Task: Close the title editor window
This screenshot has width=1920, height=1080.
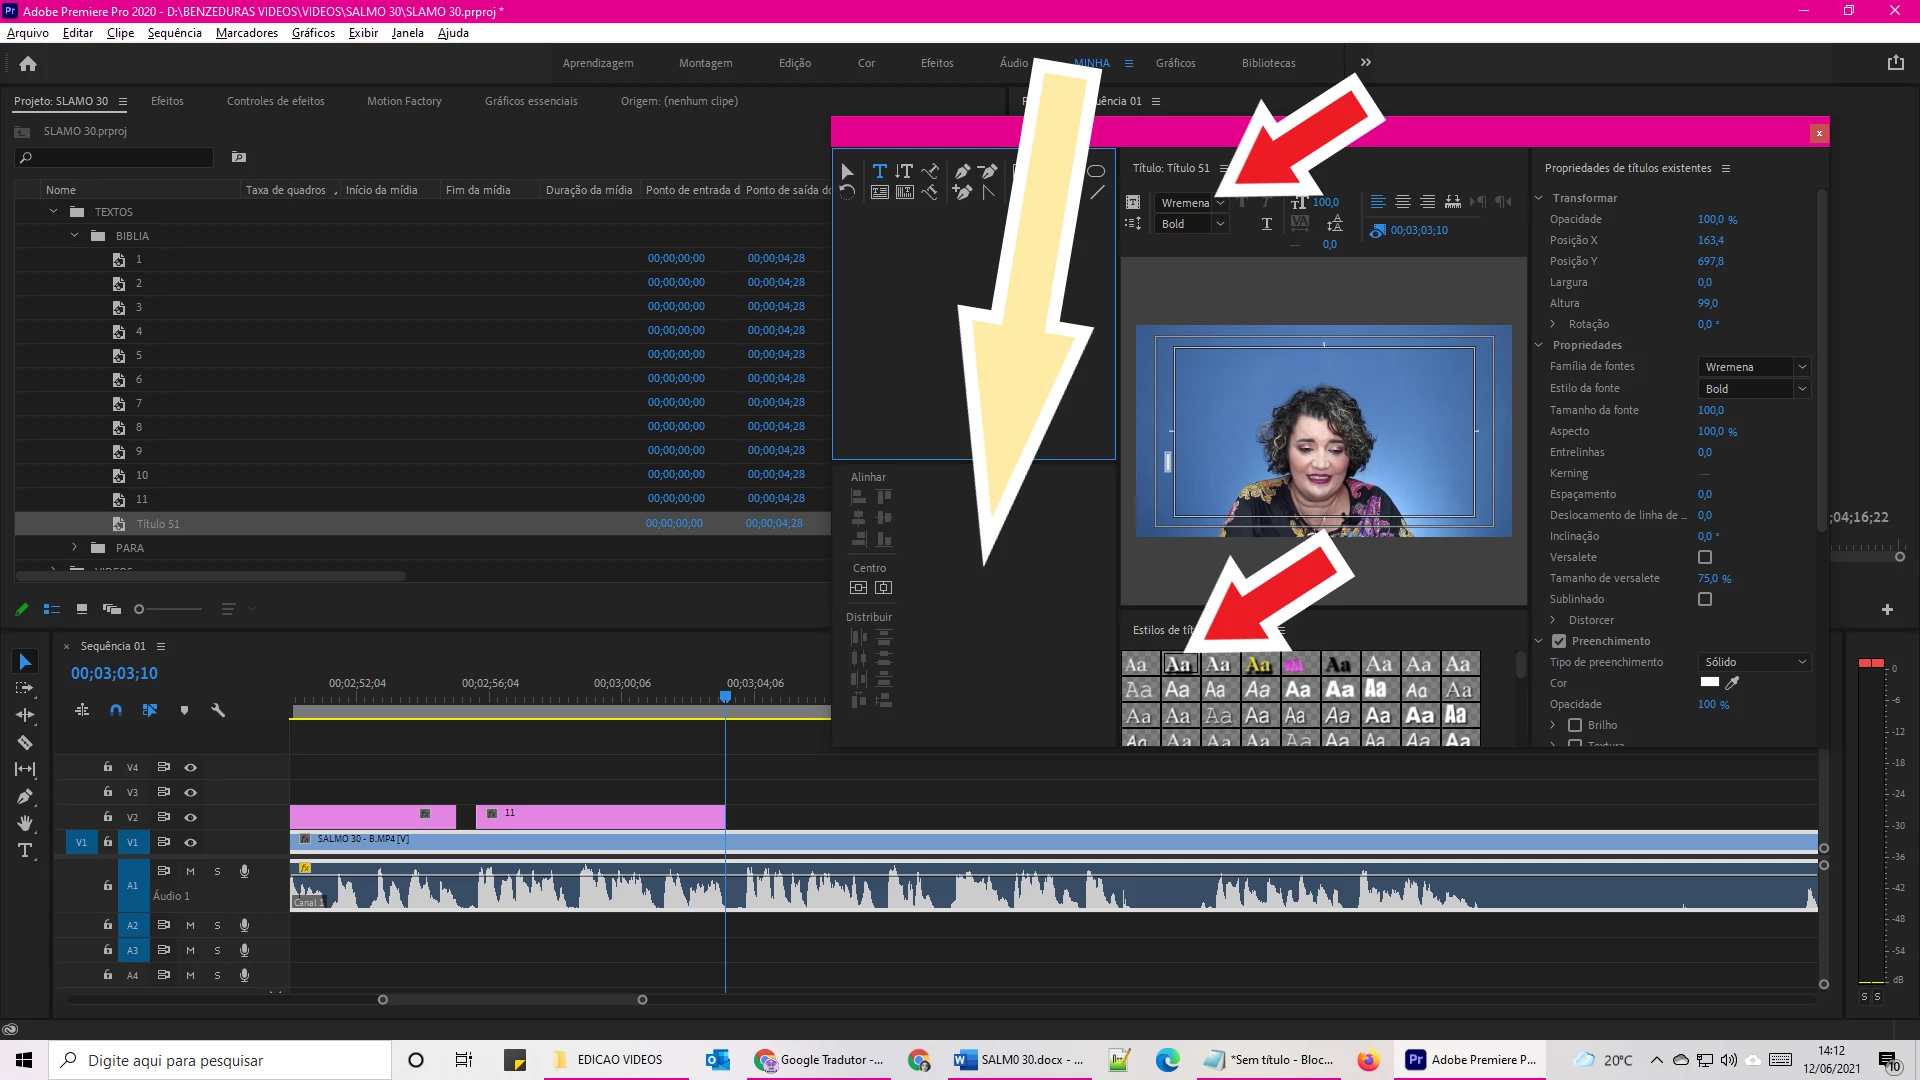Action: [1819, 133]
